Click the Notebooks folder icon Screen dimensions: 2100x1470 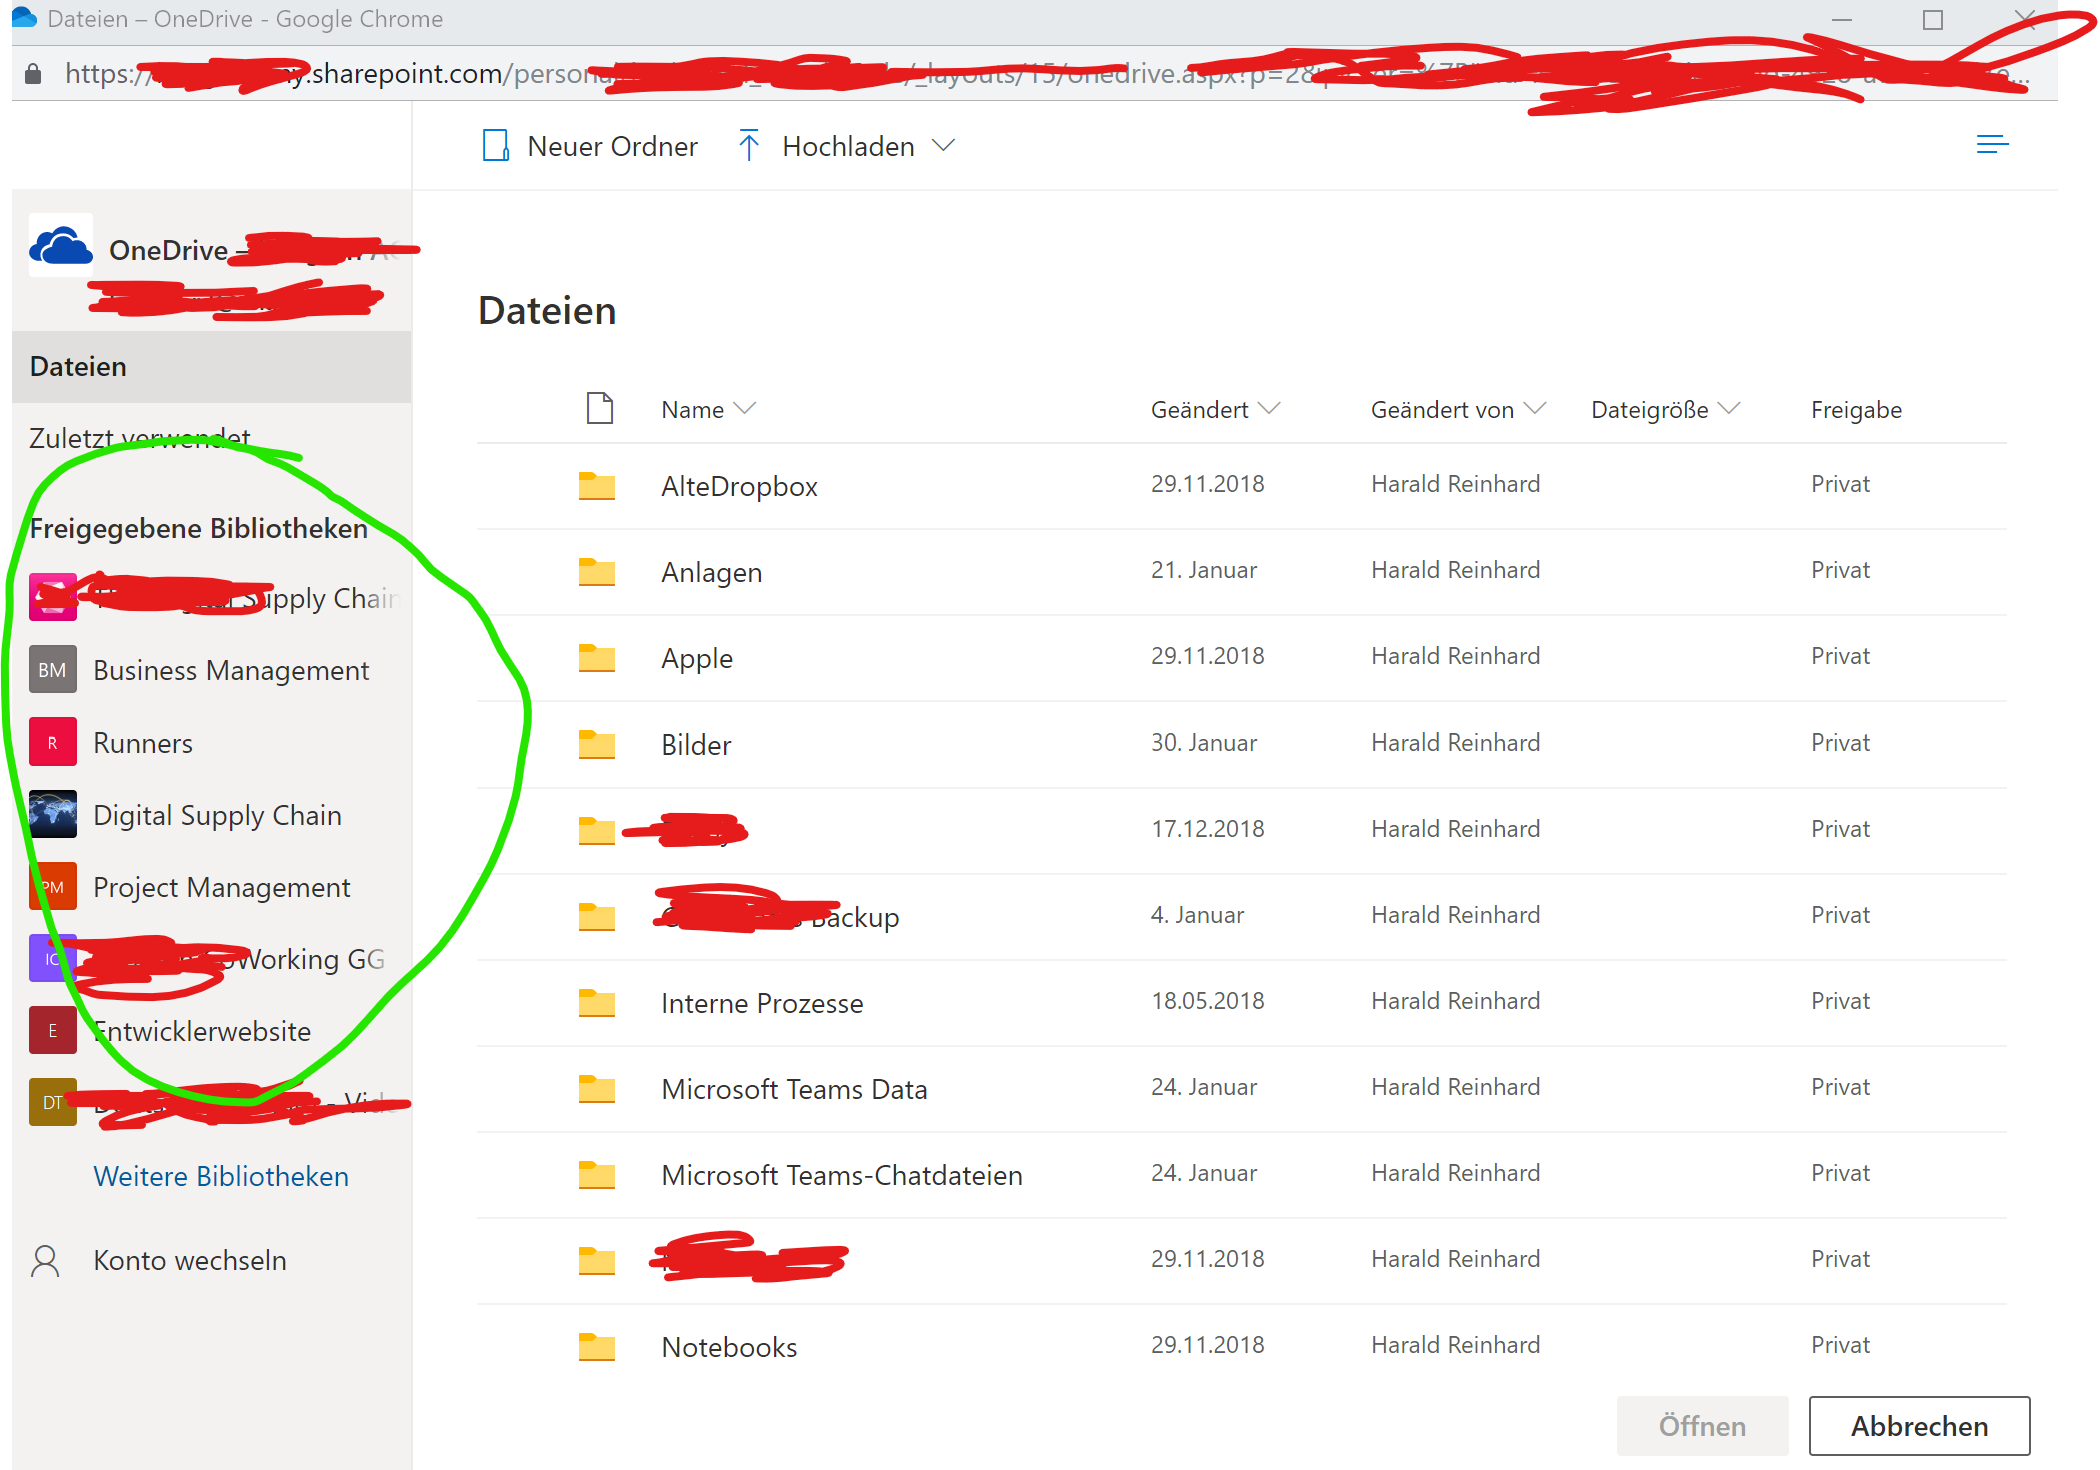pos(597,1347)
